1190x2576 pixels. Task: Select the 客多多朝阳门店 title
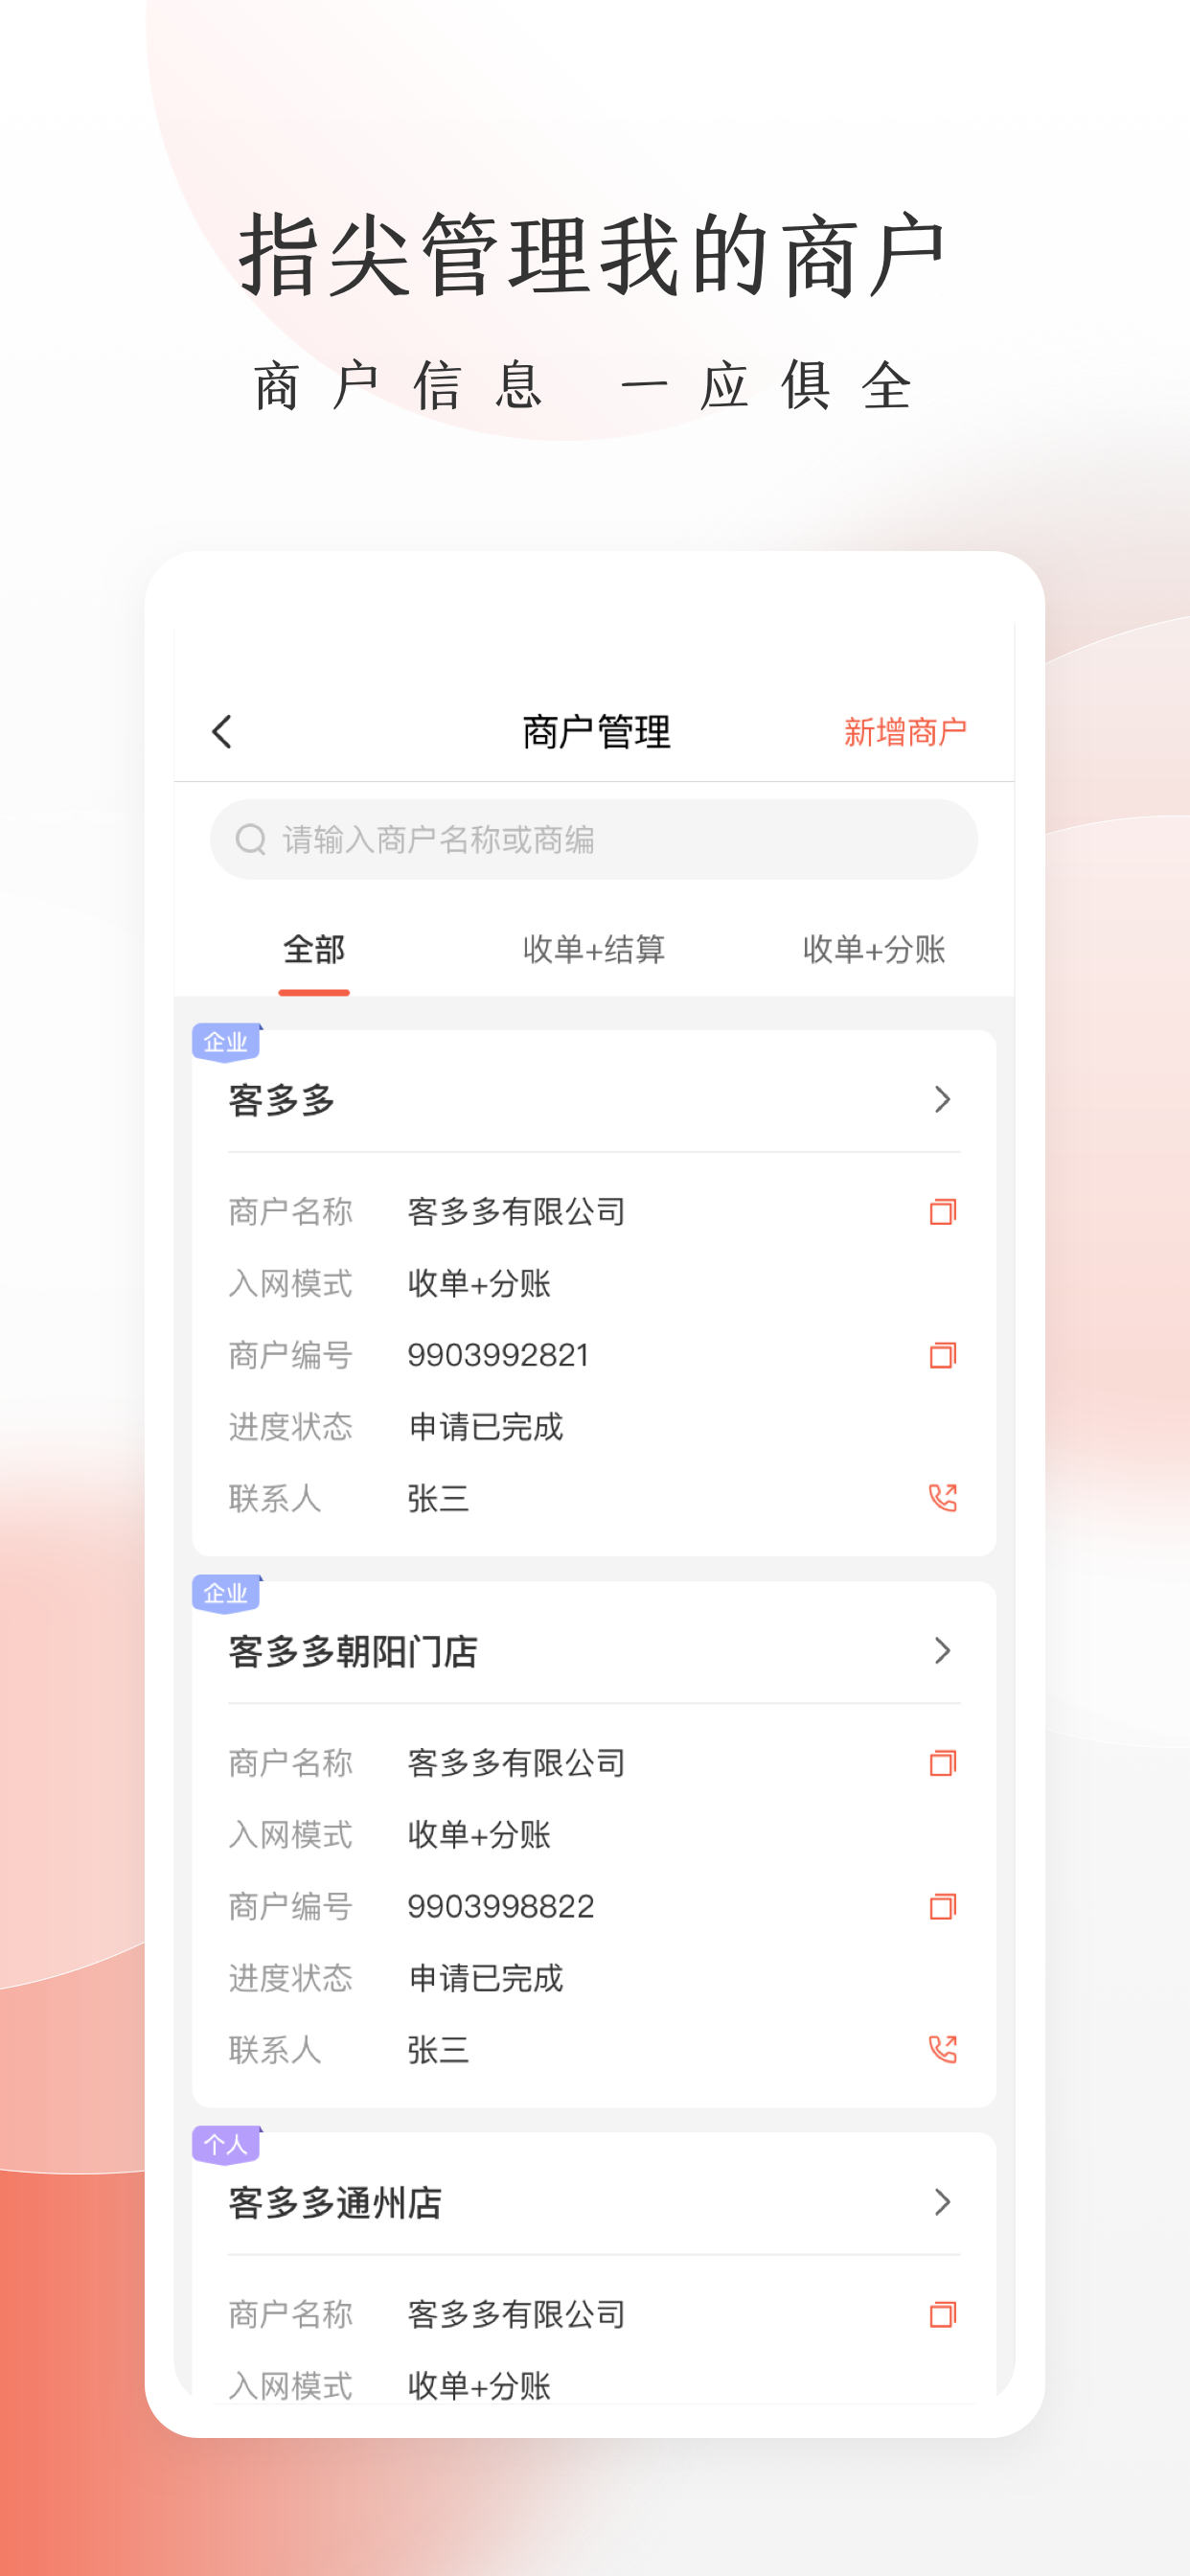tap(353, 1652)
